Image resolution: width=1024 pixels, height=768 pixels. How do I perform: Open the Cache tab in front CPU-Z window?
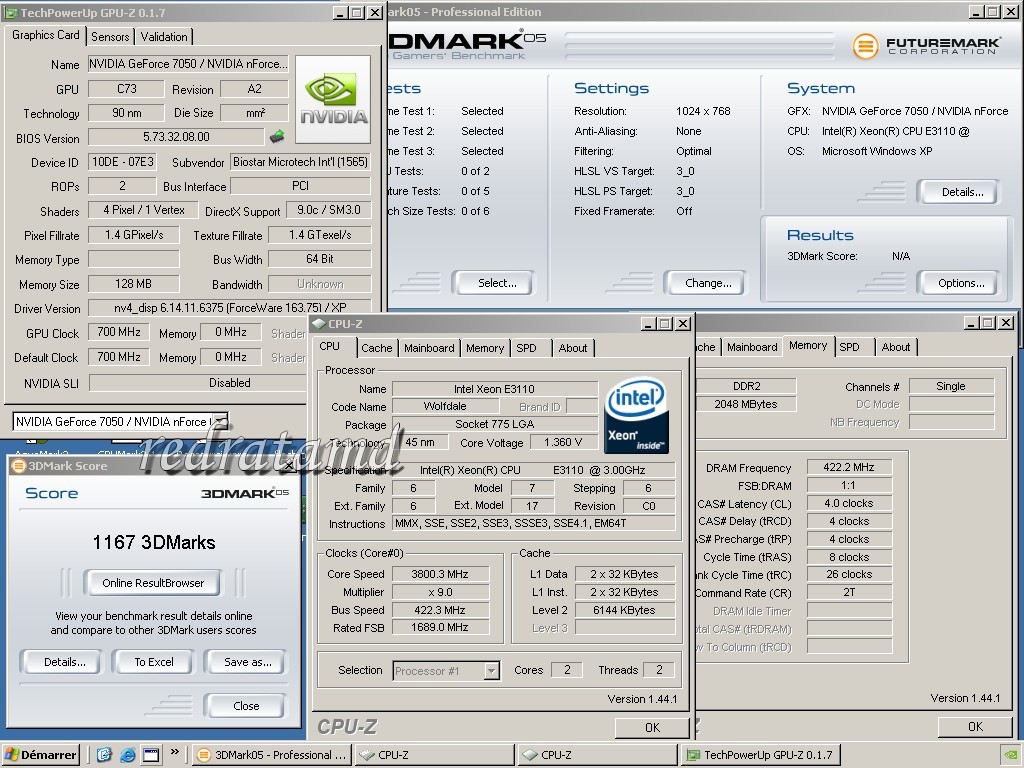(377, 348)
